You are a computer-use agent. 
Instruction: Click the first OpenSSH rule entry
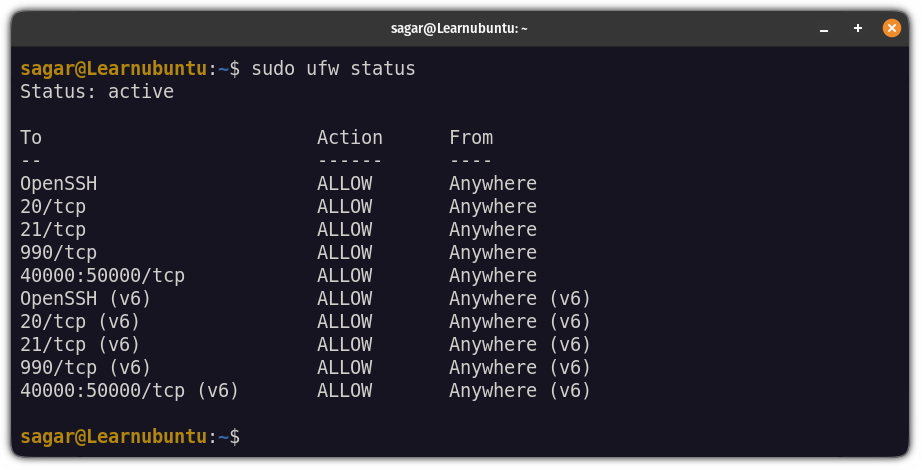tap(59, 184)
